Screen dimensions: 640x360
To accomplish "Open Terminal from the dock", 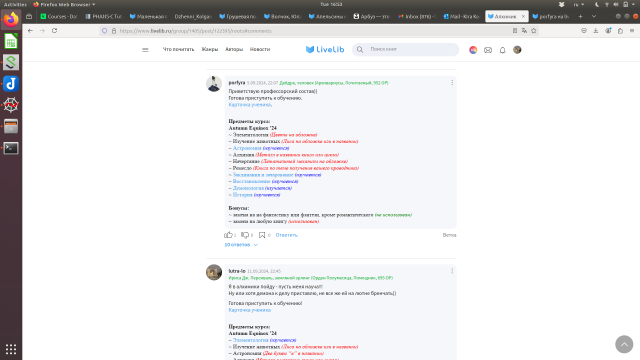I will pyautogui.click(x=11, y=148).
